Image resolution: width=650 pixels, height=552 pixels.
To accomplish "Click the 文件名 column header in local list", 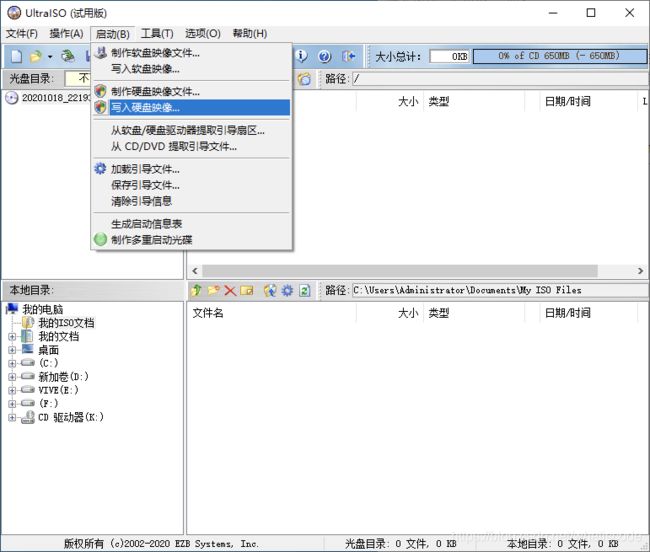I will coord(272,313).
